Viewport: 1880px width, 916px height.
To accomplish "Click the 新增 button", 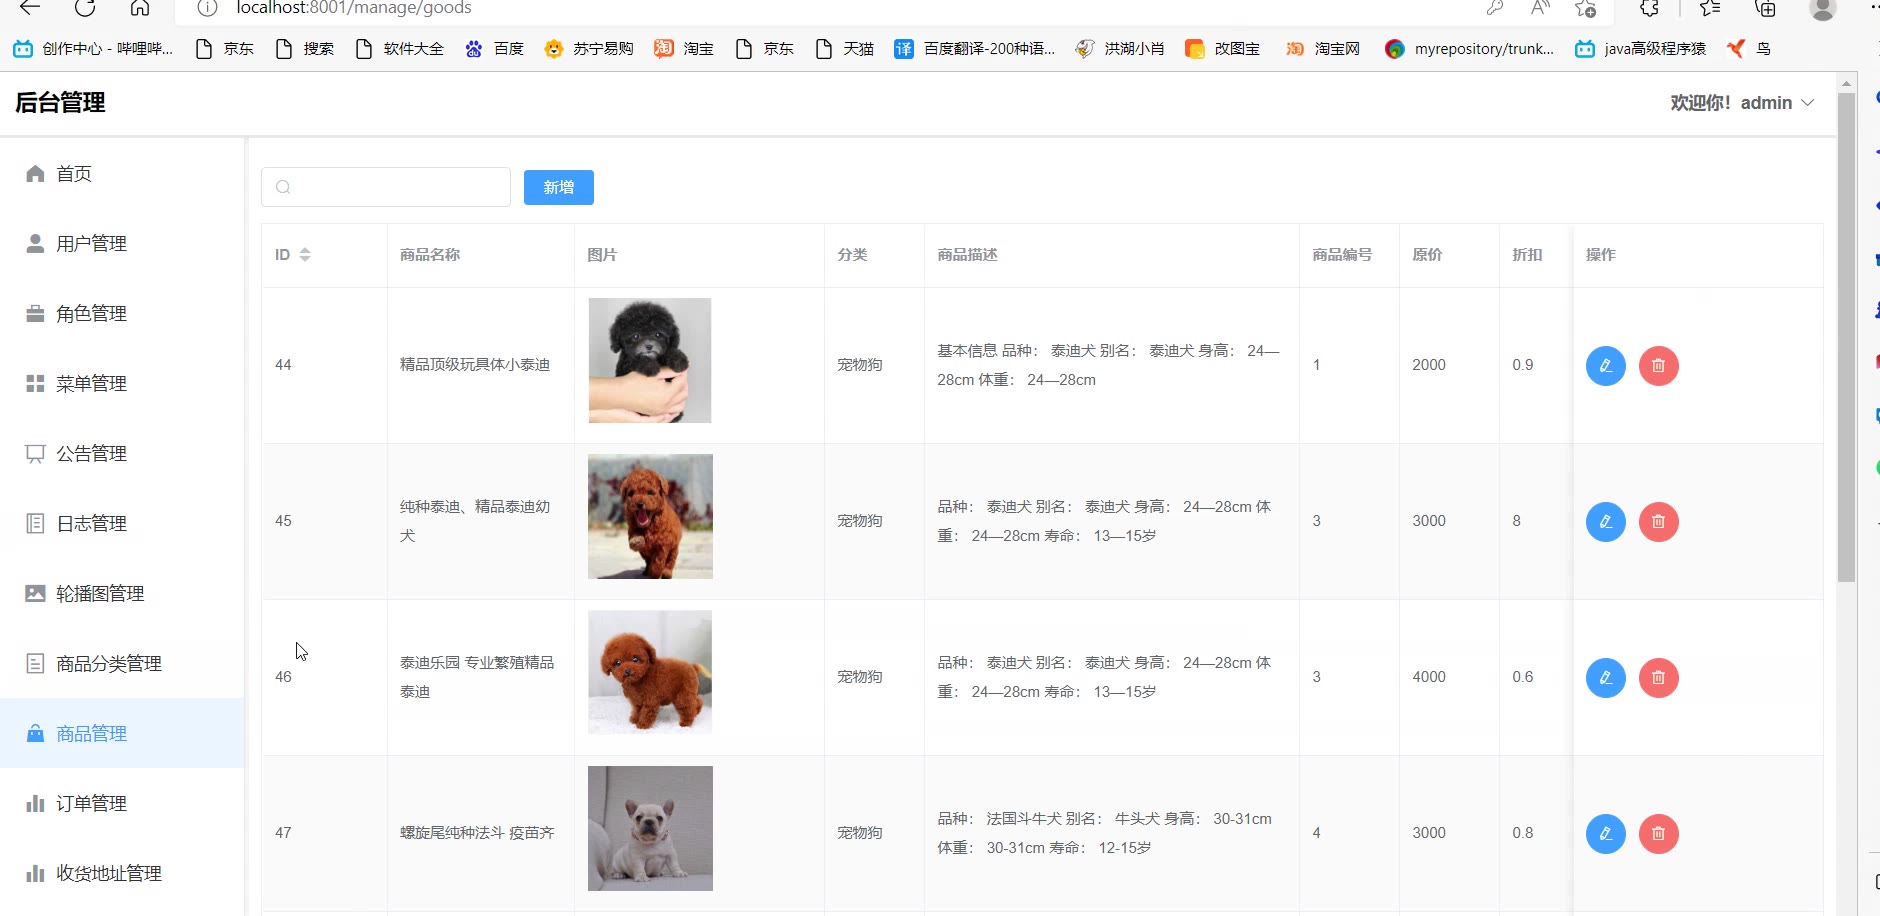I will click(x=559, y=187).
